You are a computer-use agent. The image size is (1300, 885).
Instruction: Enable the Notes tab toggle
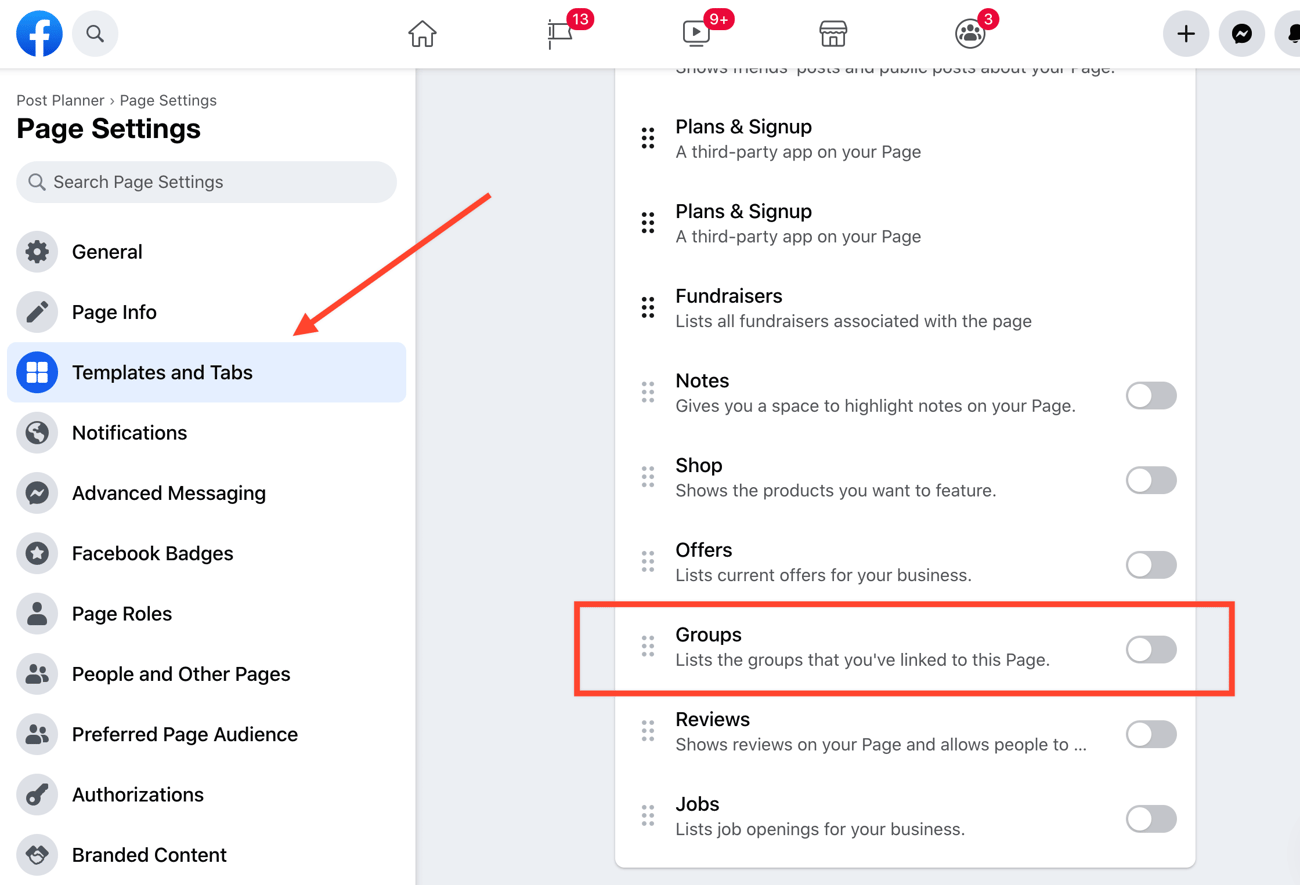pyautogui.click(x=1150, y=395)
